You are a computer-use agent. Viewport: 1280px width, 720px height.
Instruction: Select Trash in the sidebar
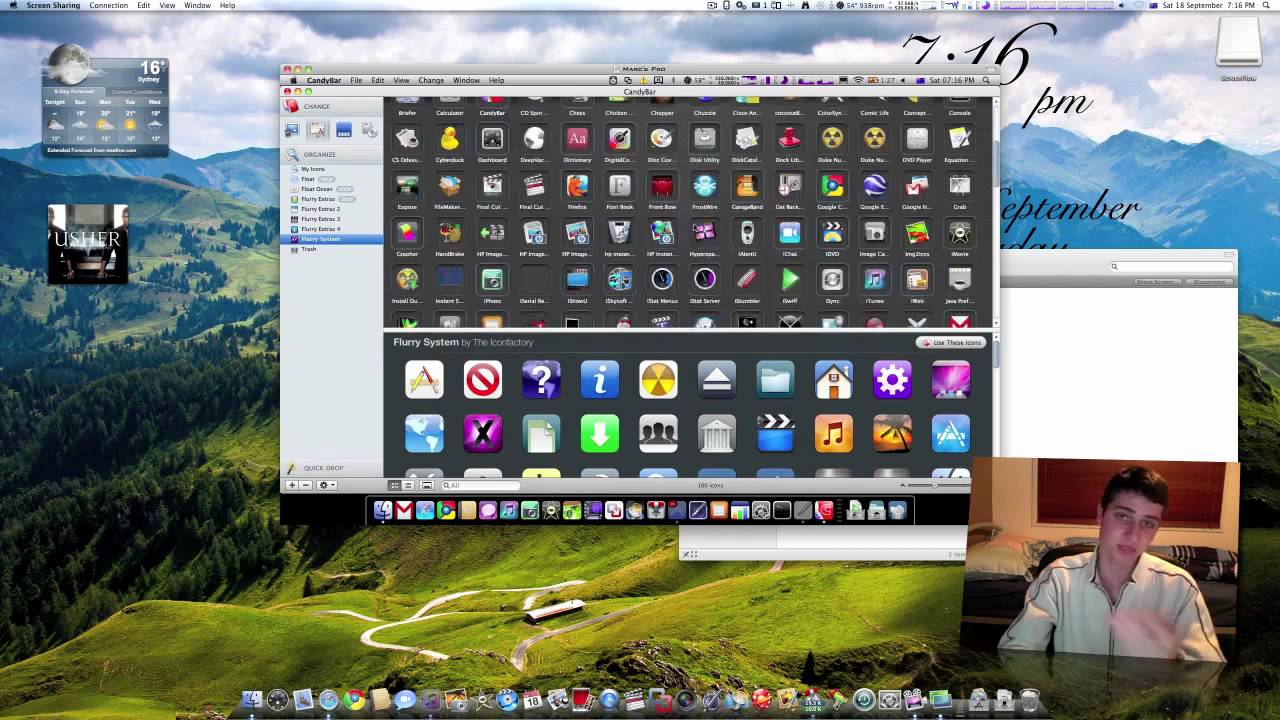coord(309,249)
